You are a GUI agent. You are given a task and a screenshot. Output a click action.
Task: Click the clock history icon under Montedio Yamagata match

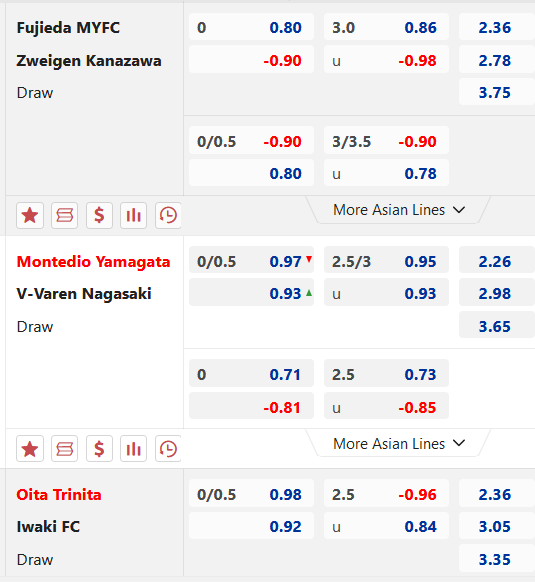tap(168, 449)
